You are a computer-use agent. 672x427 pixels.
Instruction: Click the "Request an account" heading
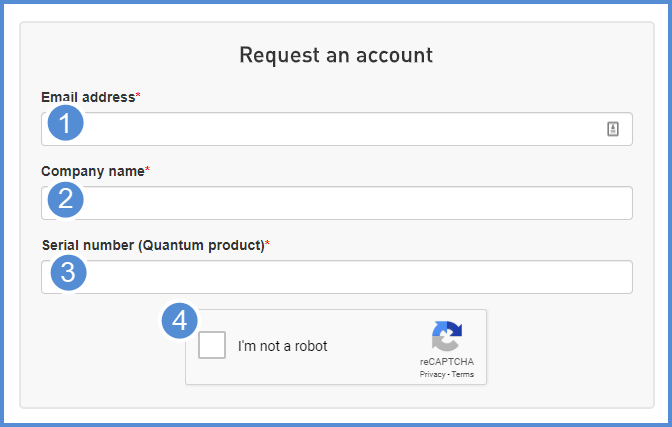click(336, 55)
